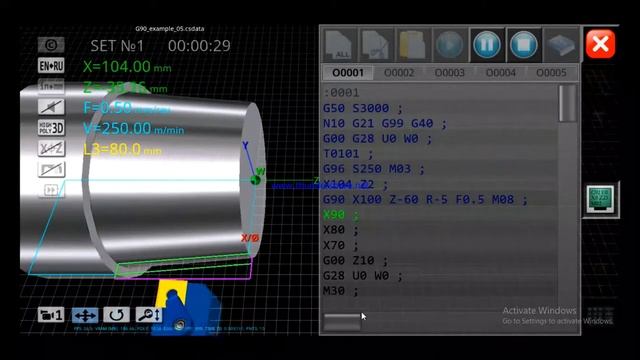Click the 'X70 ;' code line
Image resolution: width=640 pixels, height=360 pixels.
[340, 245]
